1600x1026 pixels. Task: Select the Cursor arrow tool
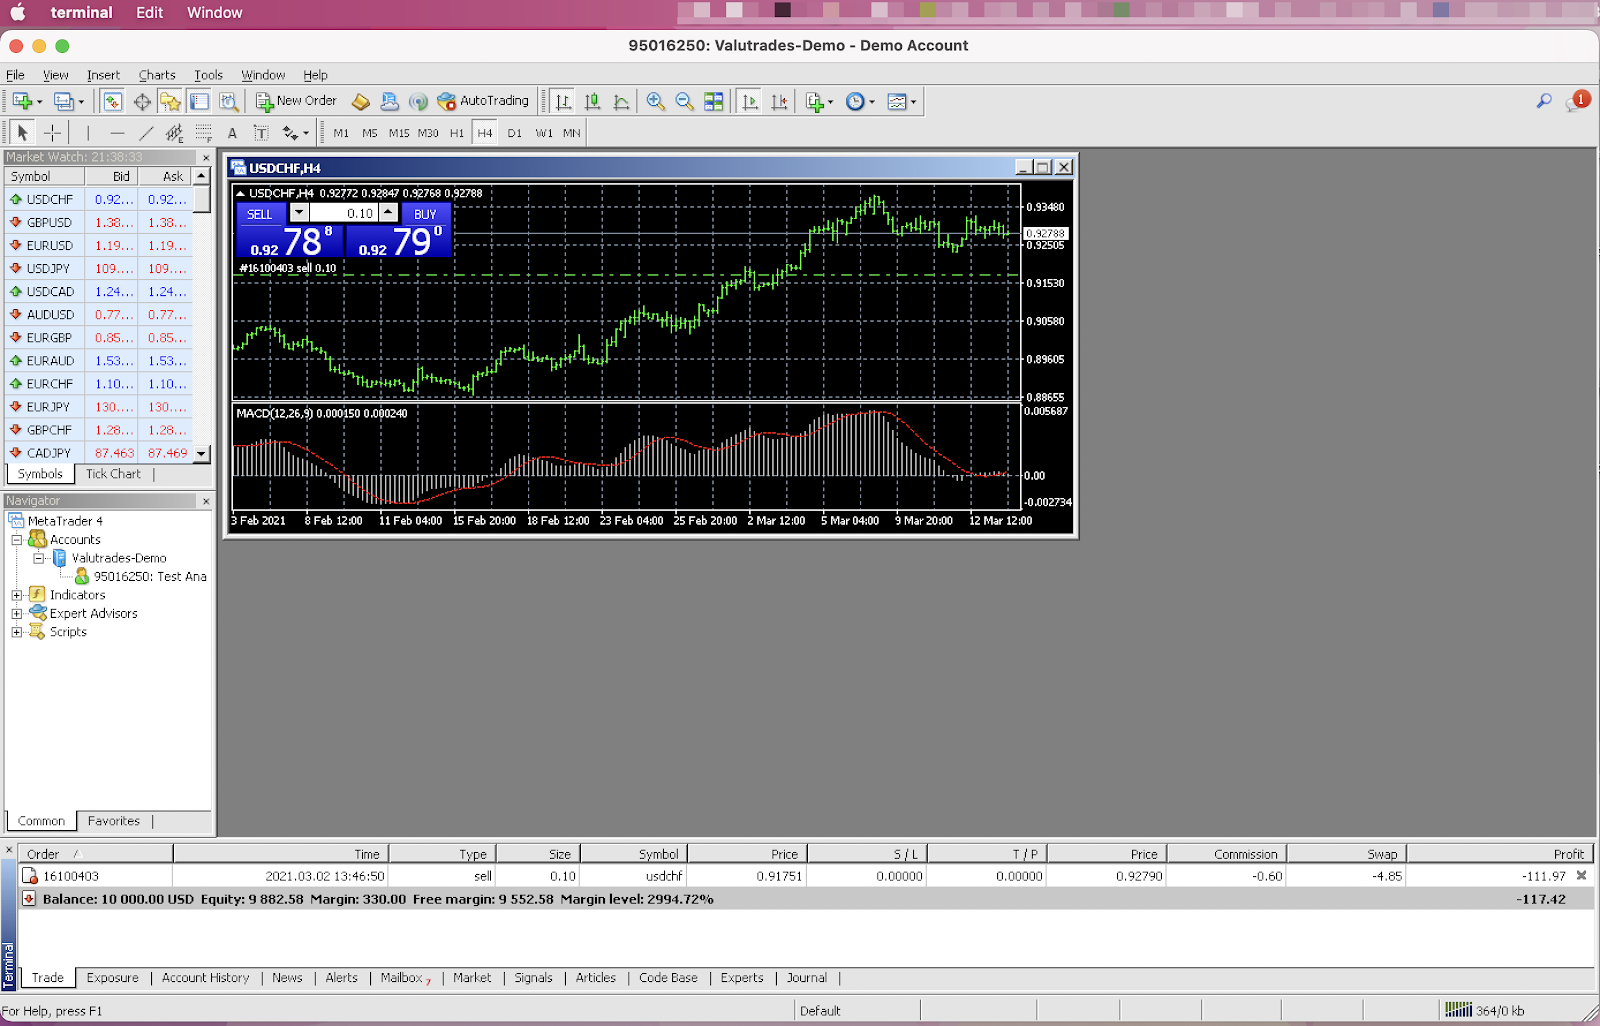pyautogui.click(x=22, y=132)
